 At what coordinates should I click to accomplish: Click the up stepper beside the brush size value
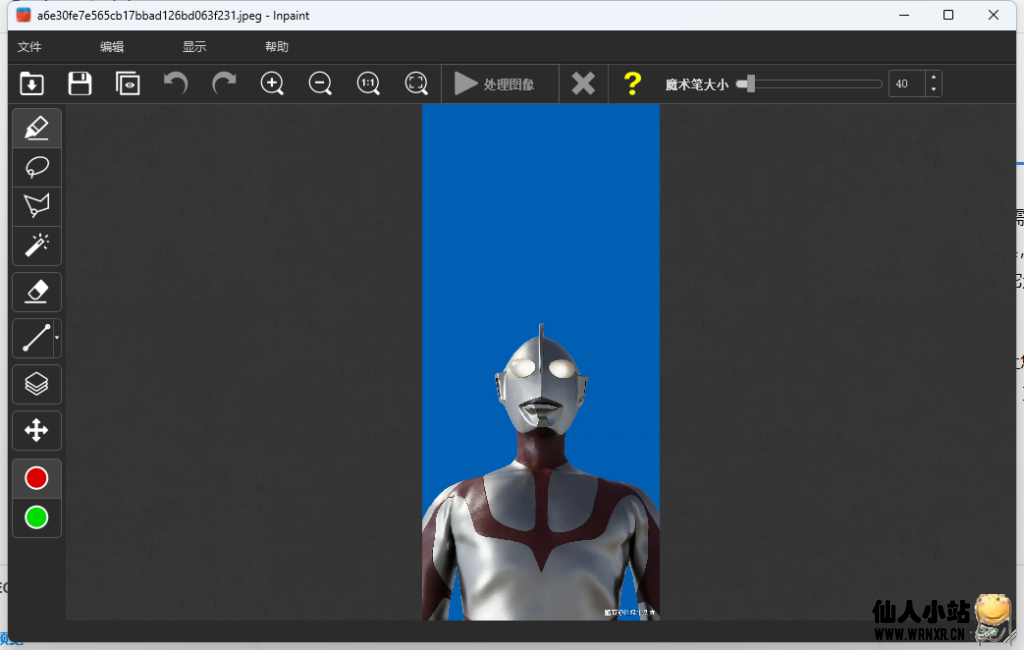933,78
